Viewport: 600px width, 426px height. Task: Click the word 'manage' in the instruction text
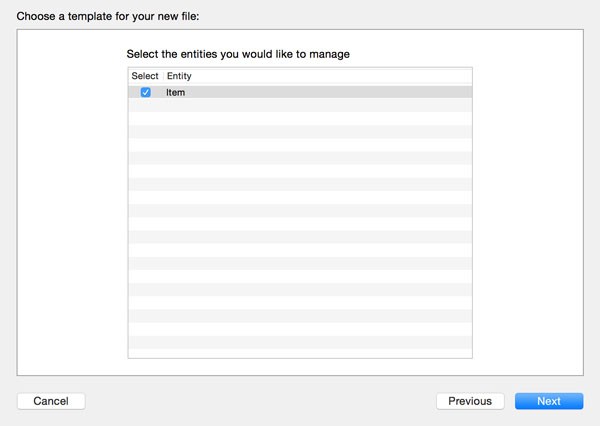coord(329,55)
